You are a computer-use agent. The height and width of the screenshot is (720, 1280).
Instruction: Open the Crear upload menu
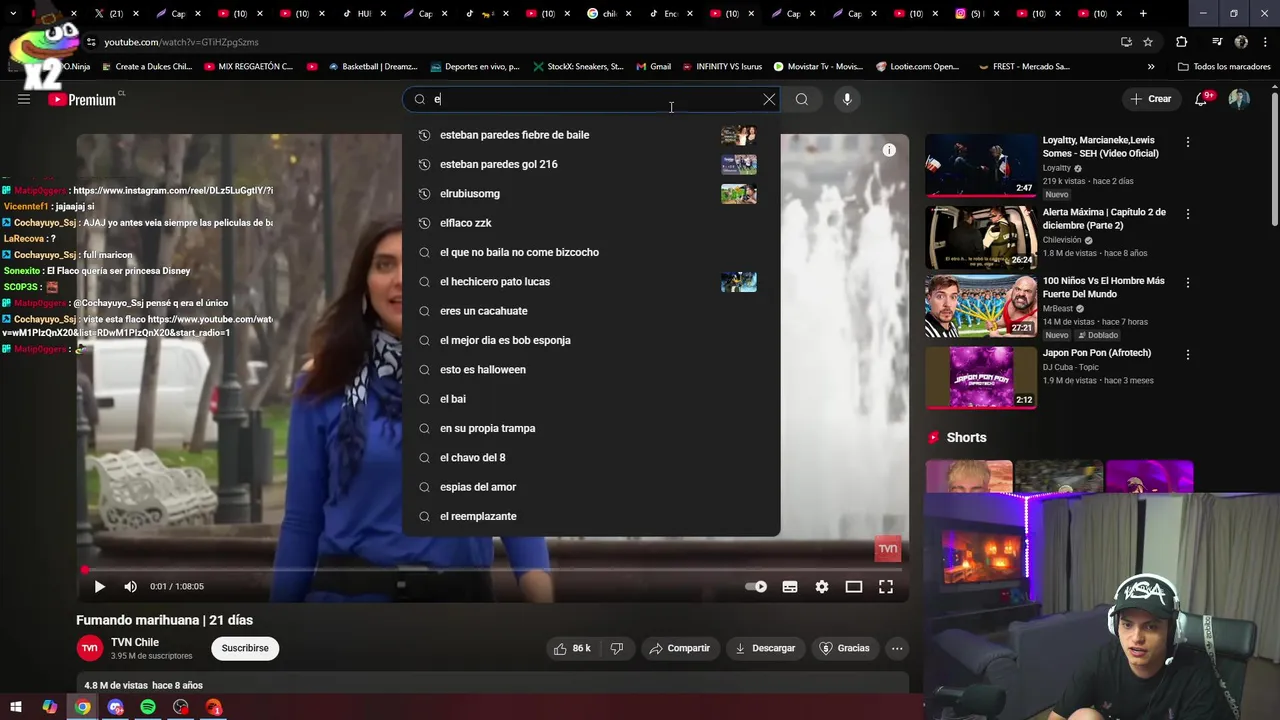click(x=1151, y=99)
